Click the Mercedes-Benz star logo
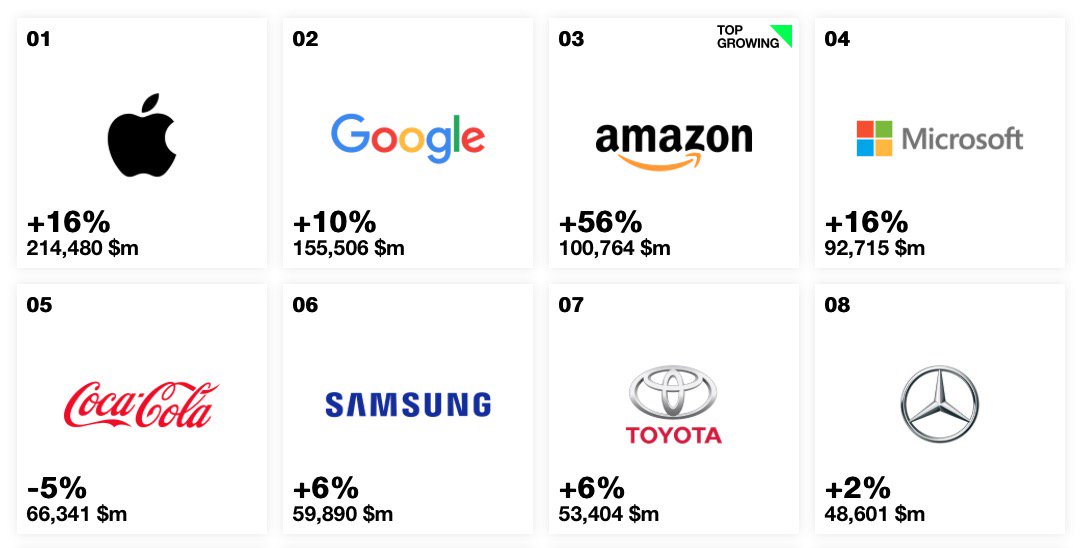Screen dimensions: 1081x548 (x=939, y=403)
